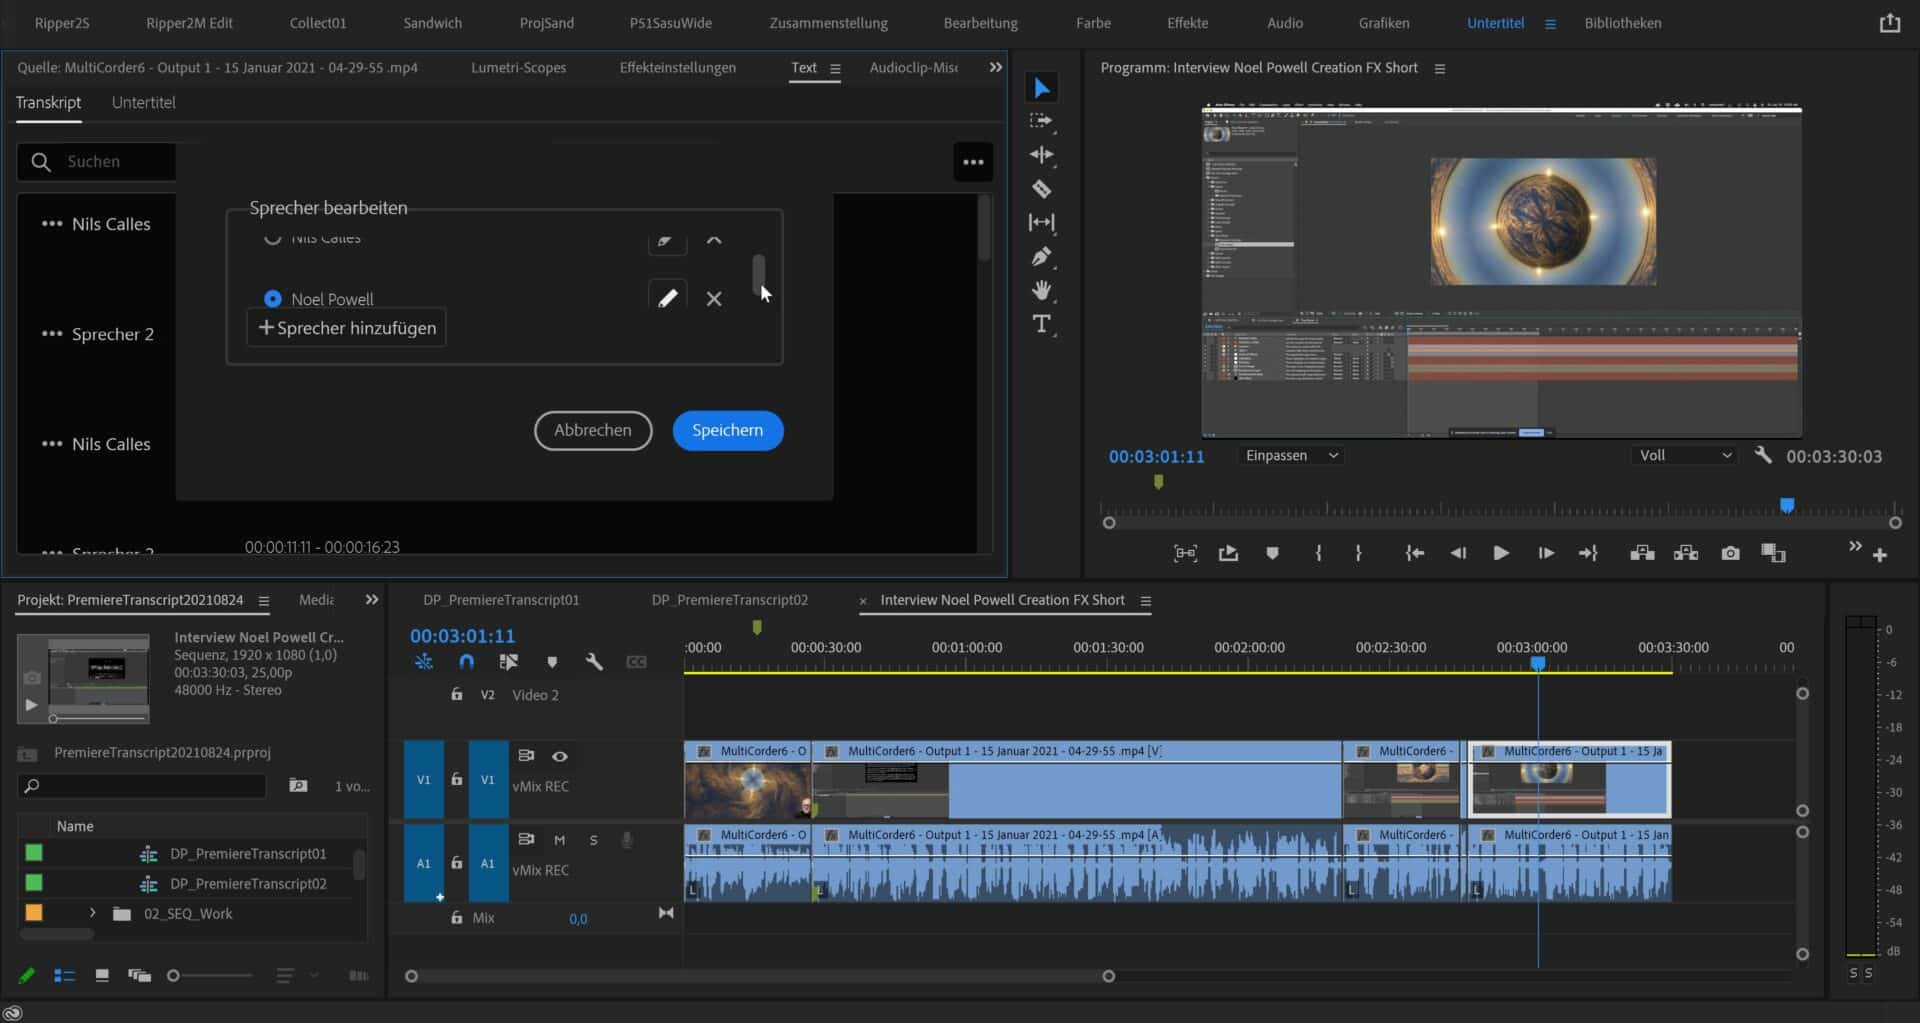Image resolution: width=1920 pixels, height=1023 pixels.
Task: Select the Hand tool
Action: click(1042, 290)
